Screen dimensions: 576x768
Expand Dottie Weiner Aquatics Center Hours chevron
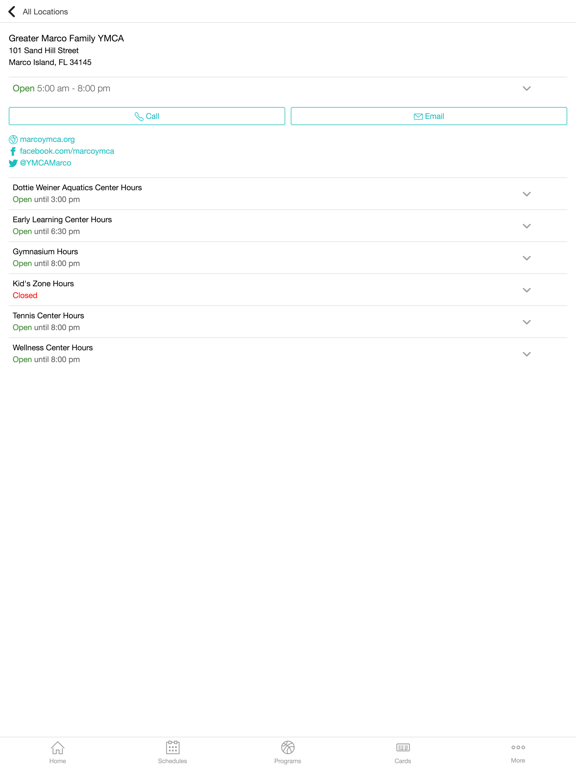tap(527, 194)
